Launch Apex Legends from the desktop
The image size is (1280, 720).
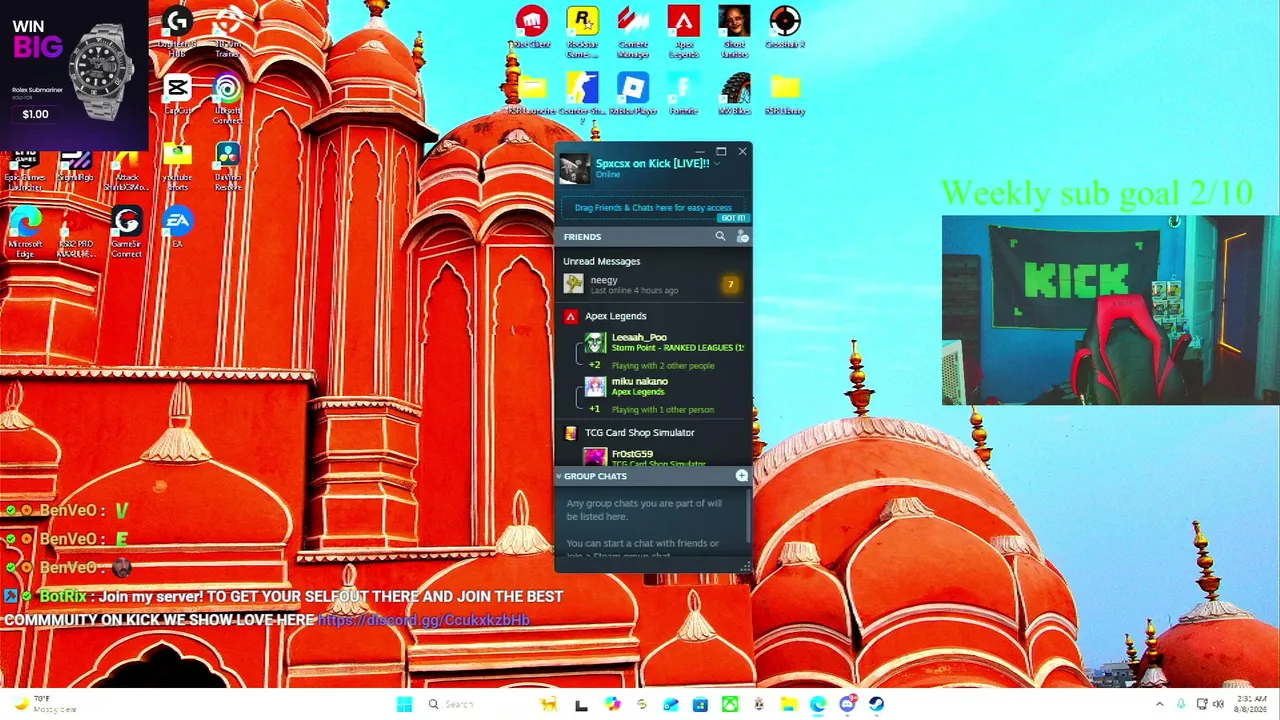pos(684,31)
